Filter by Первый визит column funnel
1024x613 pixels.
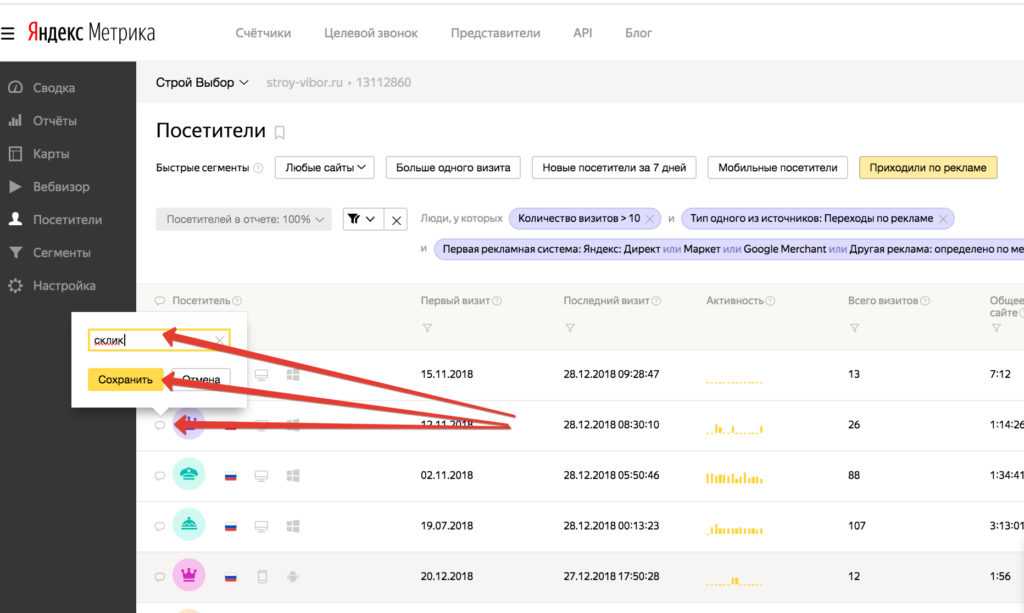[x=426, y=328]
